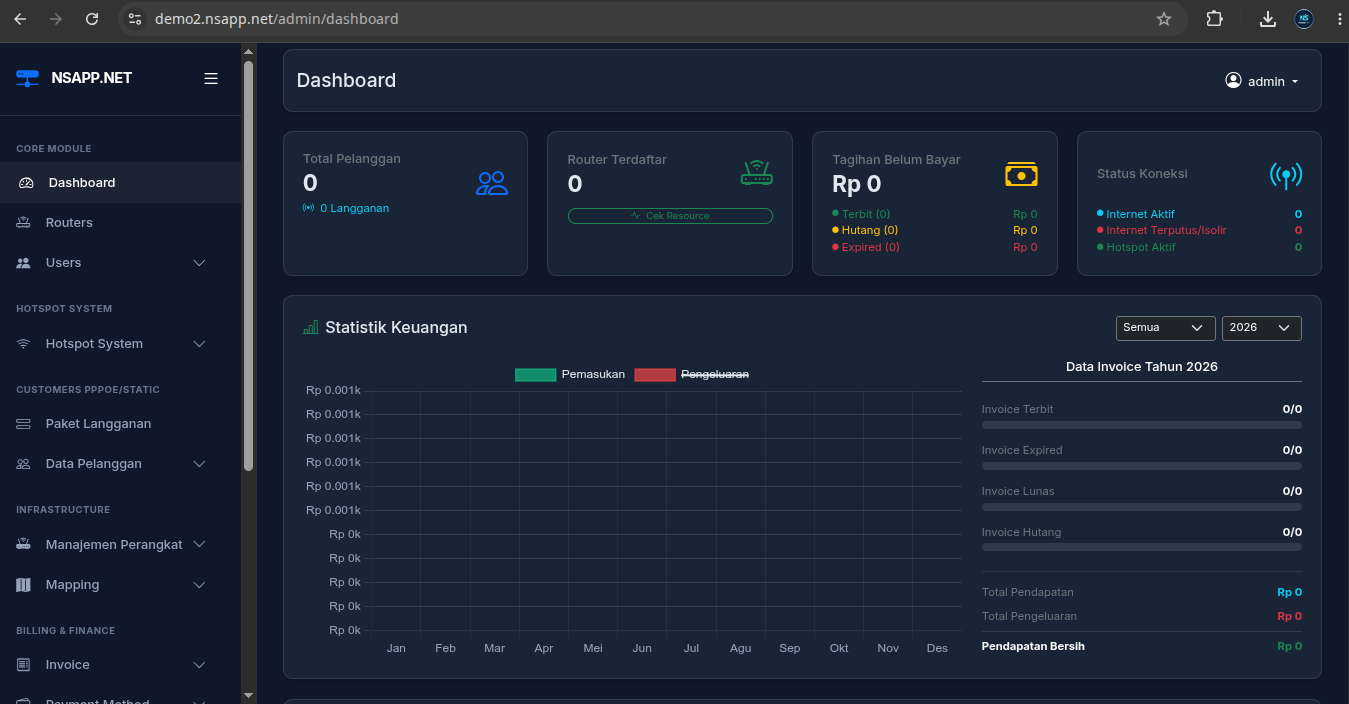Click the Router Terdaftar router icon

(x=756, y=172)
